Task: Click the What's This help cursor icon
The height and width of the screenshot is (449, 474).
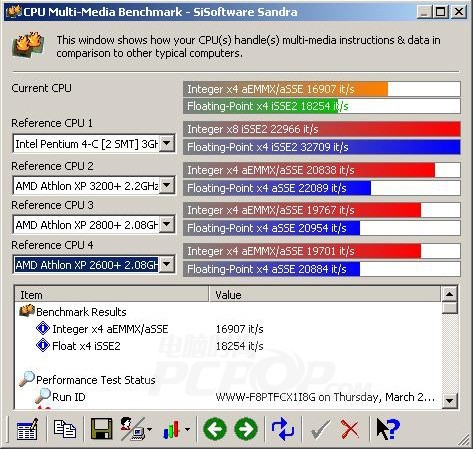Action: coord(388,429)
